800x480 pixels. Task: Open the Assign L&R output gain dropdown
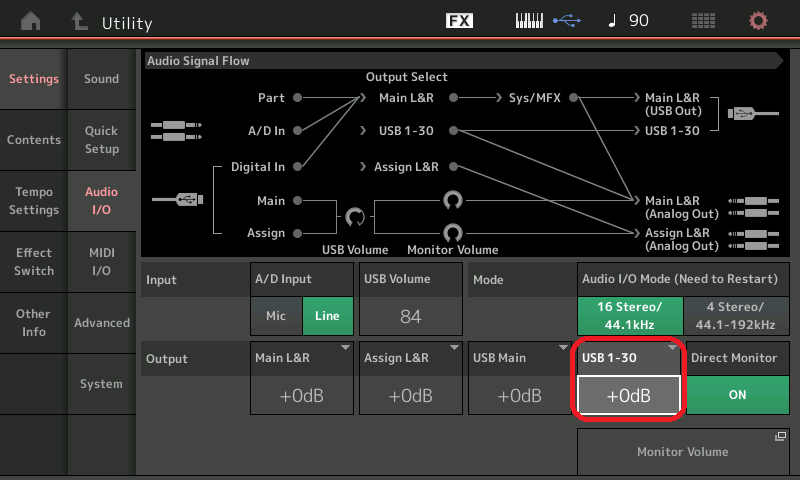(x=410, y=395)
